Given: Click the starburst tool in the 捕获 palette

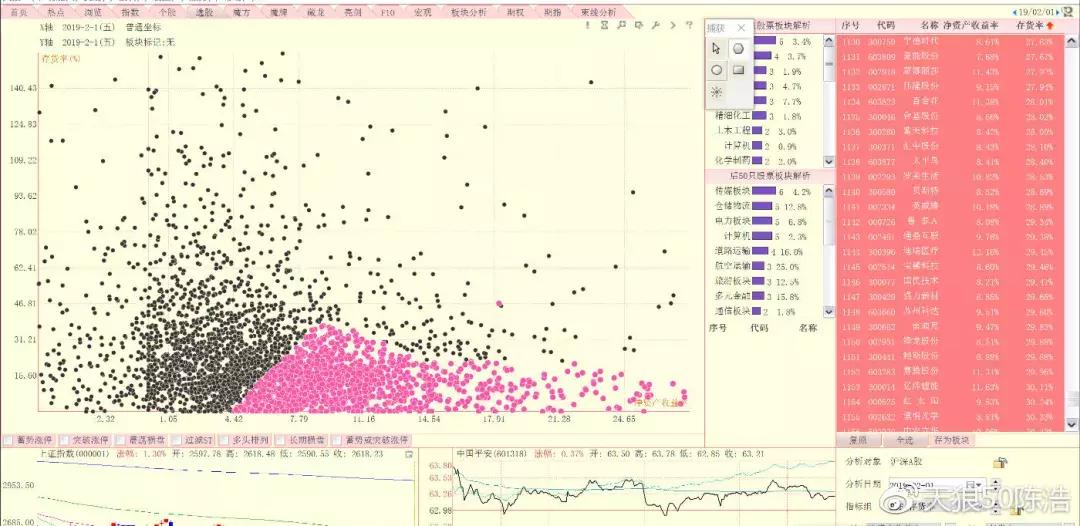Looking at the screenshot, I should (716, 92).
